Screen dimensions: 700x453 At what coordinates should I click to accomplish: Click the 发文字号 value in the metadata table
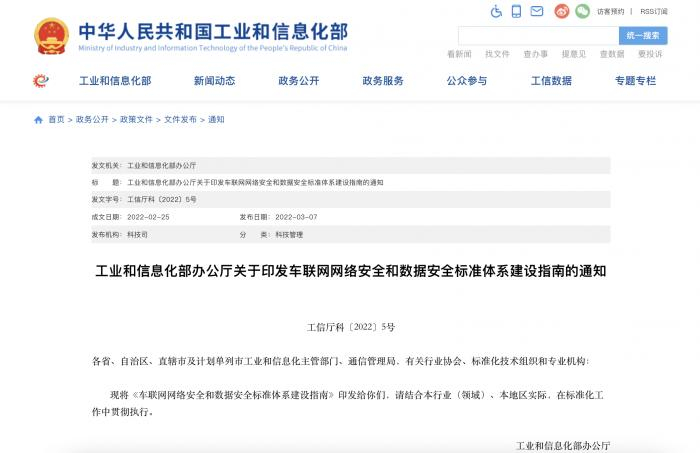point(162,199)
